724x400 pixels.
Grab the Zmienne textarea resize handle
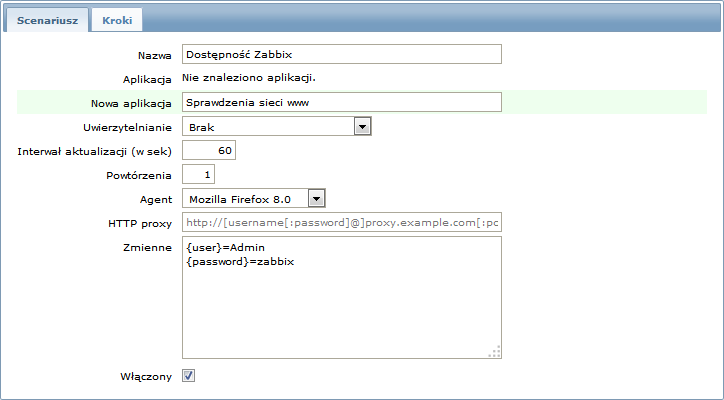tap(495, 352)
